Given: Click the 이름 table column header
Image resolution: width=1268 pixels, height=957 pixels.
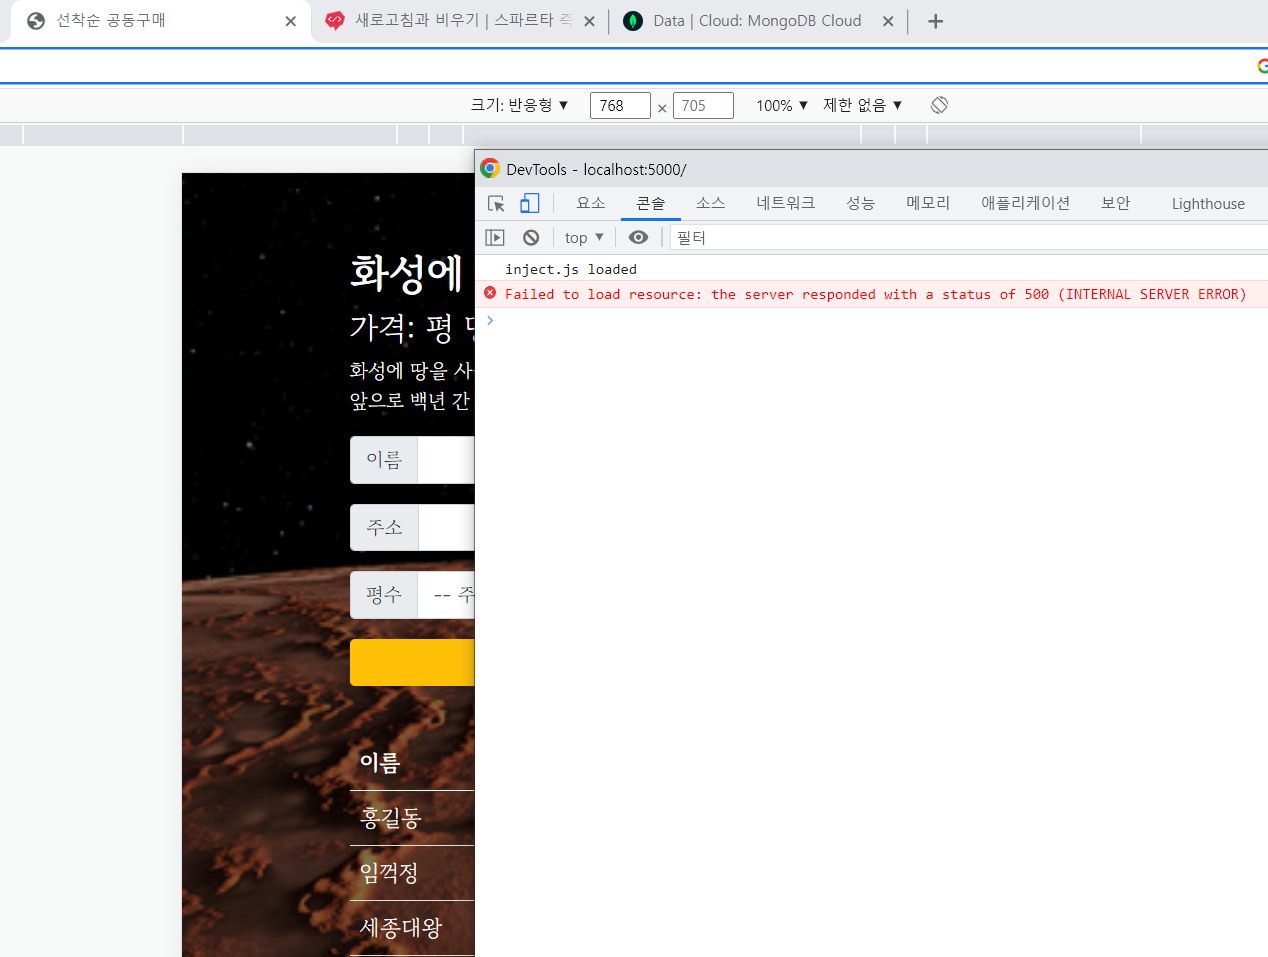Looking at the screenshot, I should [x=380, y=763].
